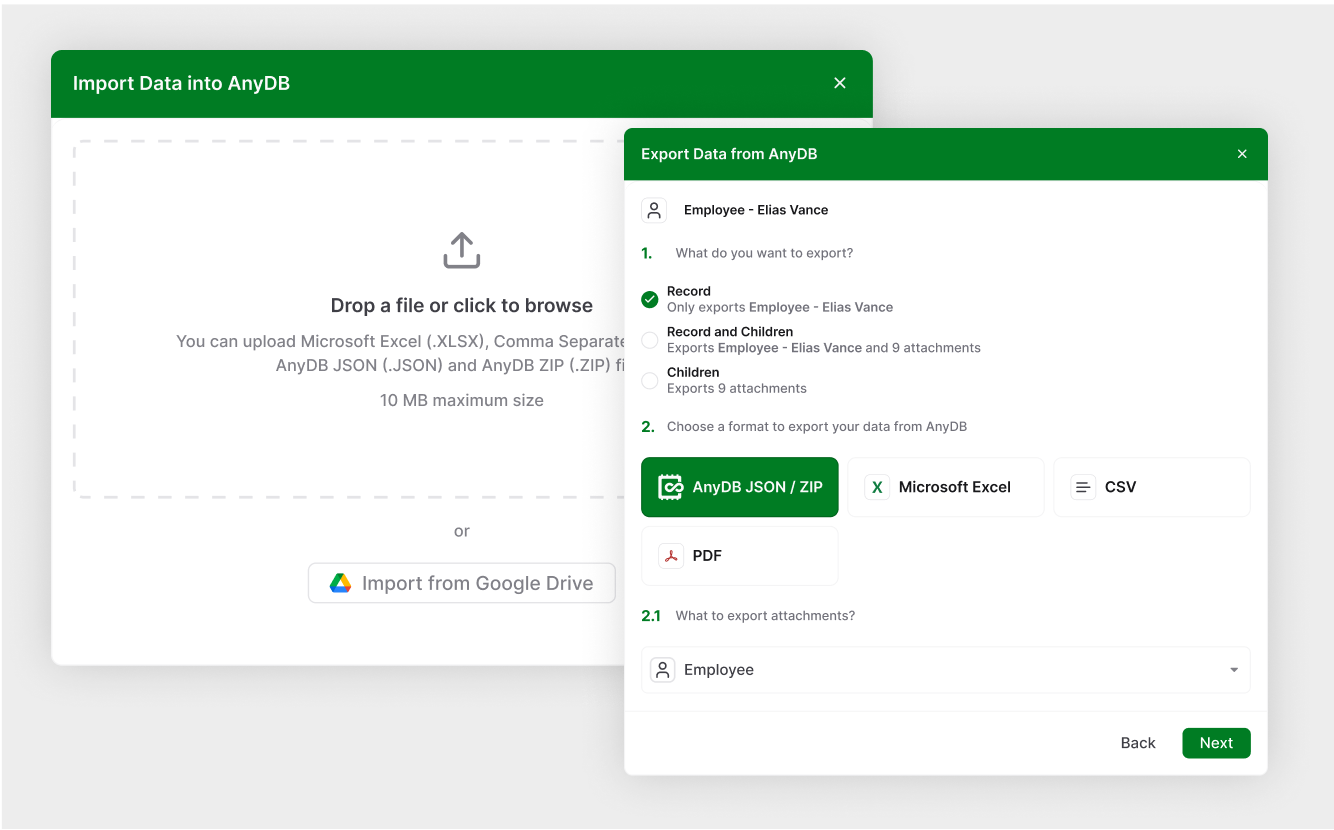
Task: Close the Import Data into AnyDB dialog
Action: click(840, 83)
